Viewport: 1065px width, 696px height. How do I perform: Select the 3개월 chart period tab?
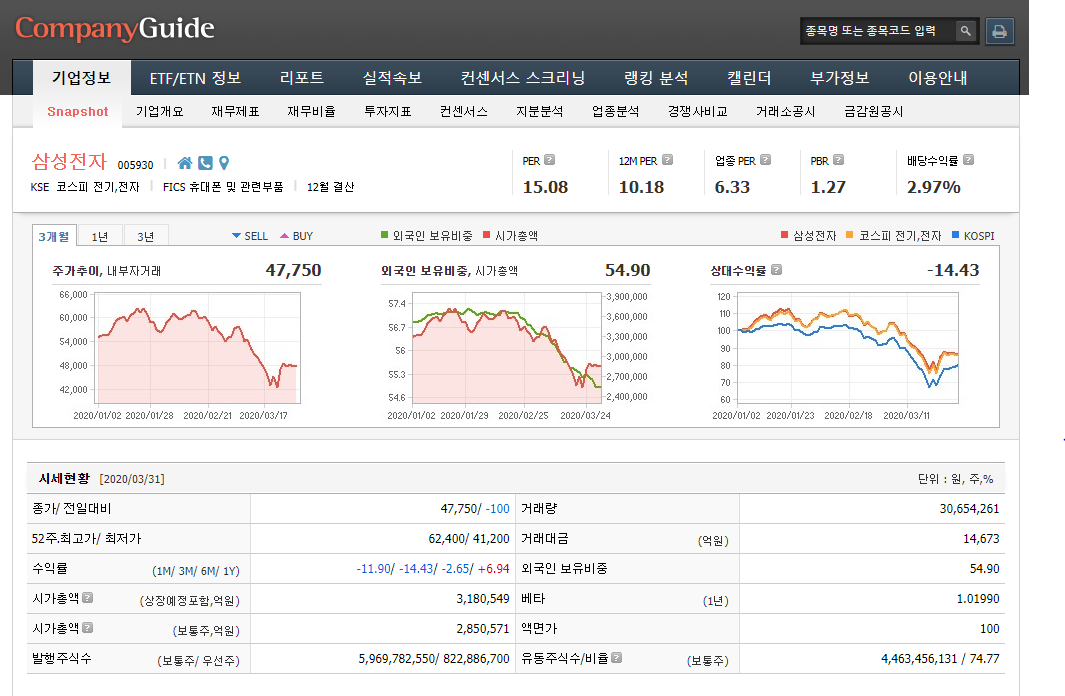54,236
